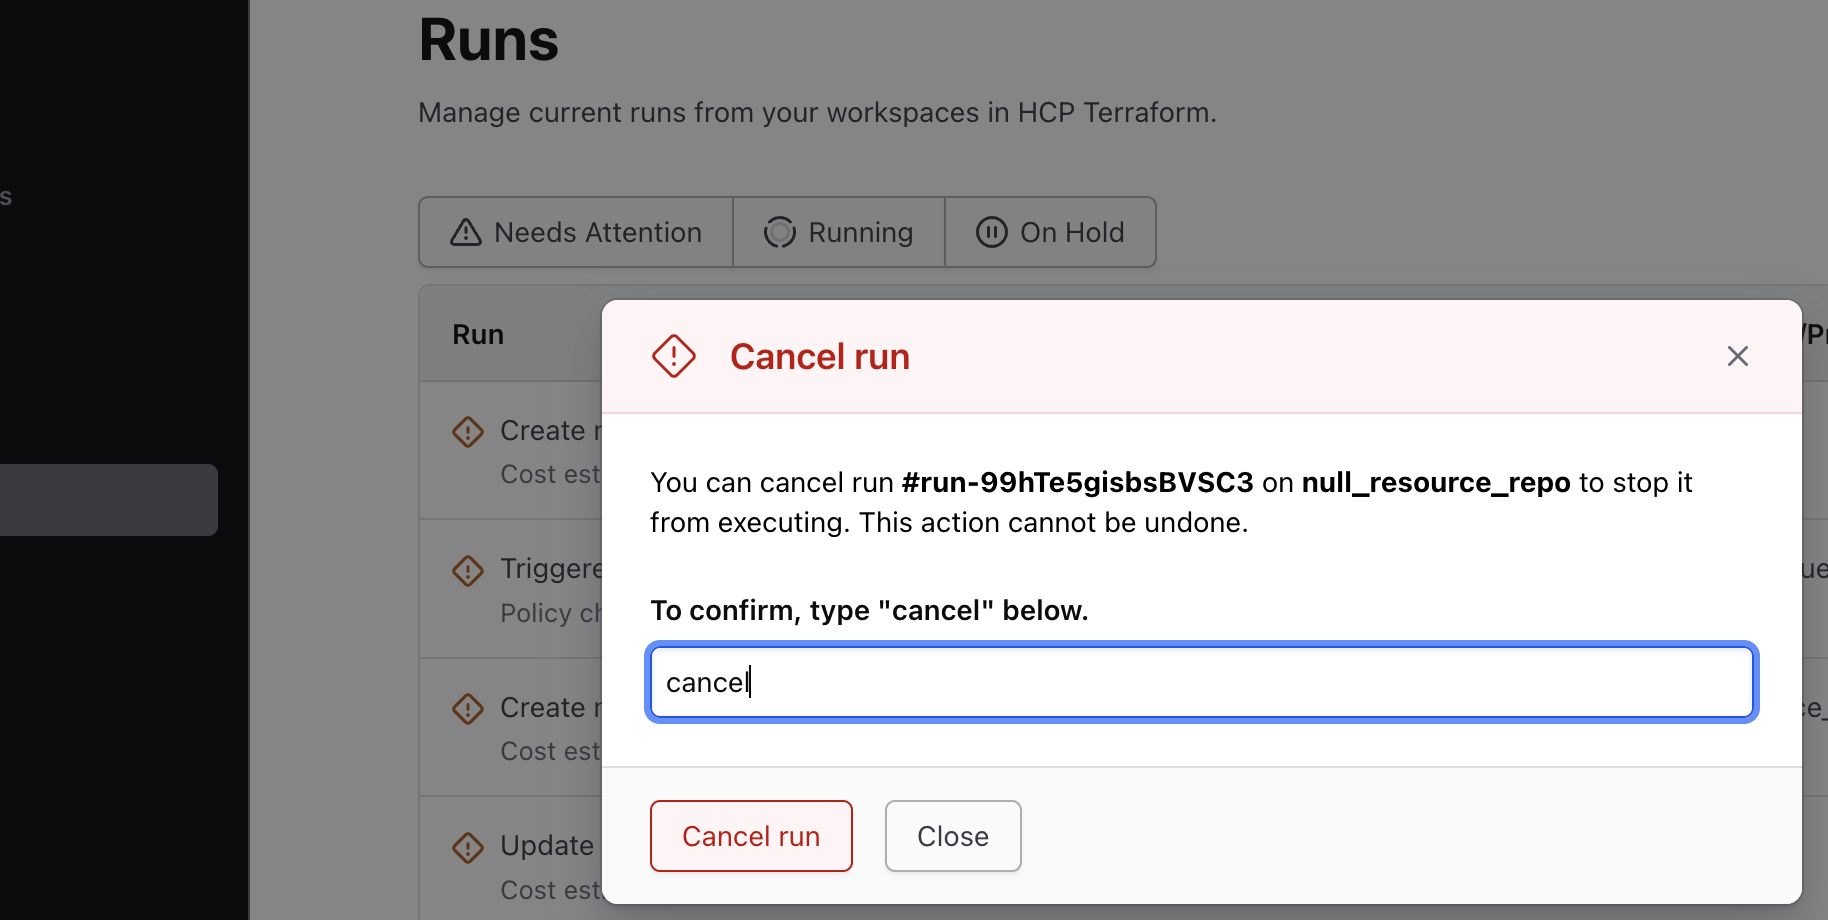
Task: Click the status diamond icon beside Triggered run
Action: (x=468, y=570)
